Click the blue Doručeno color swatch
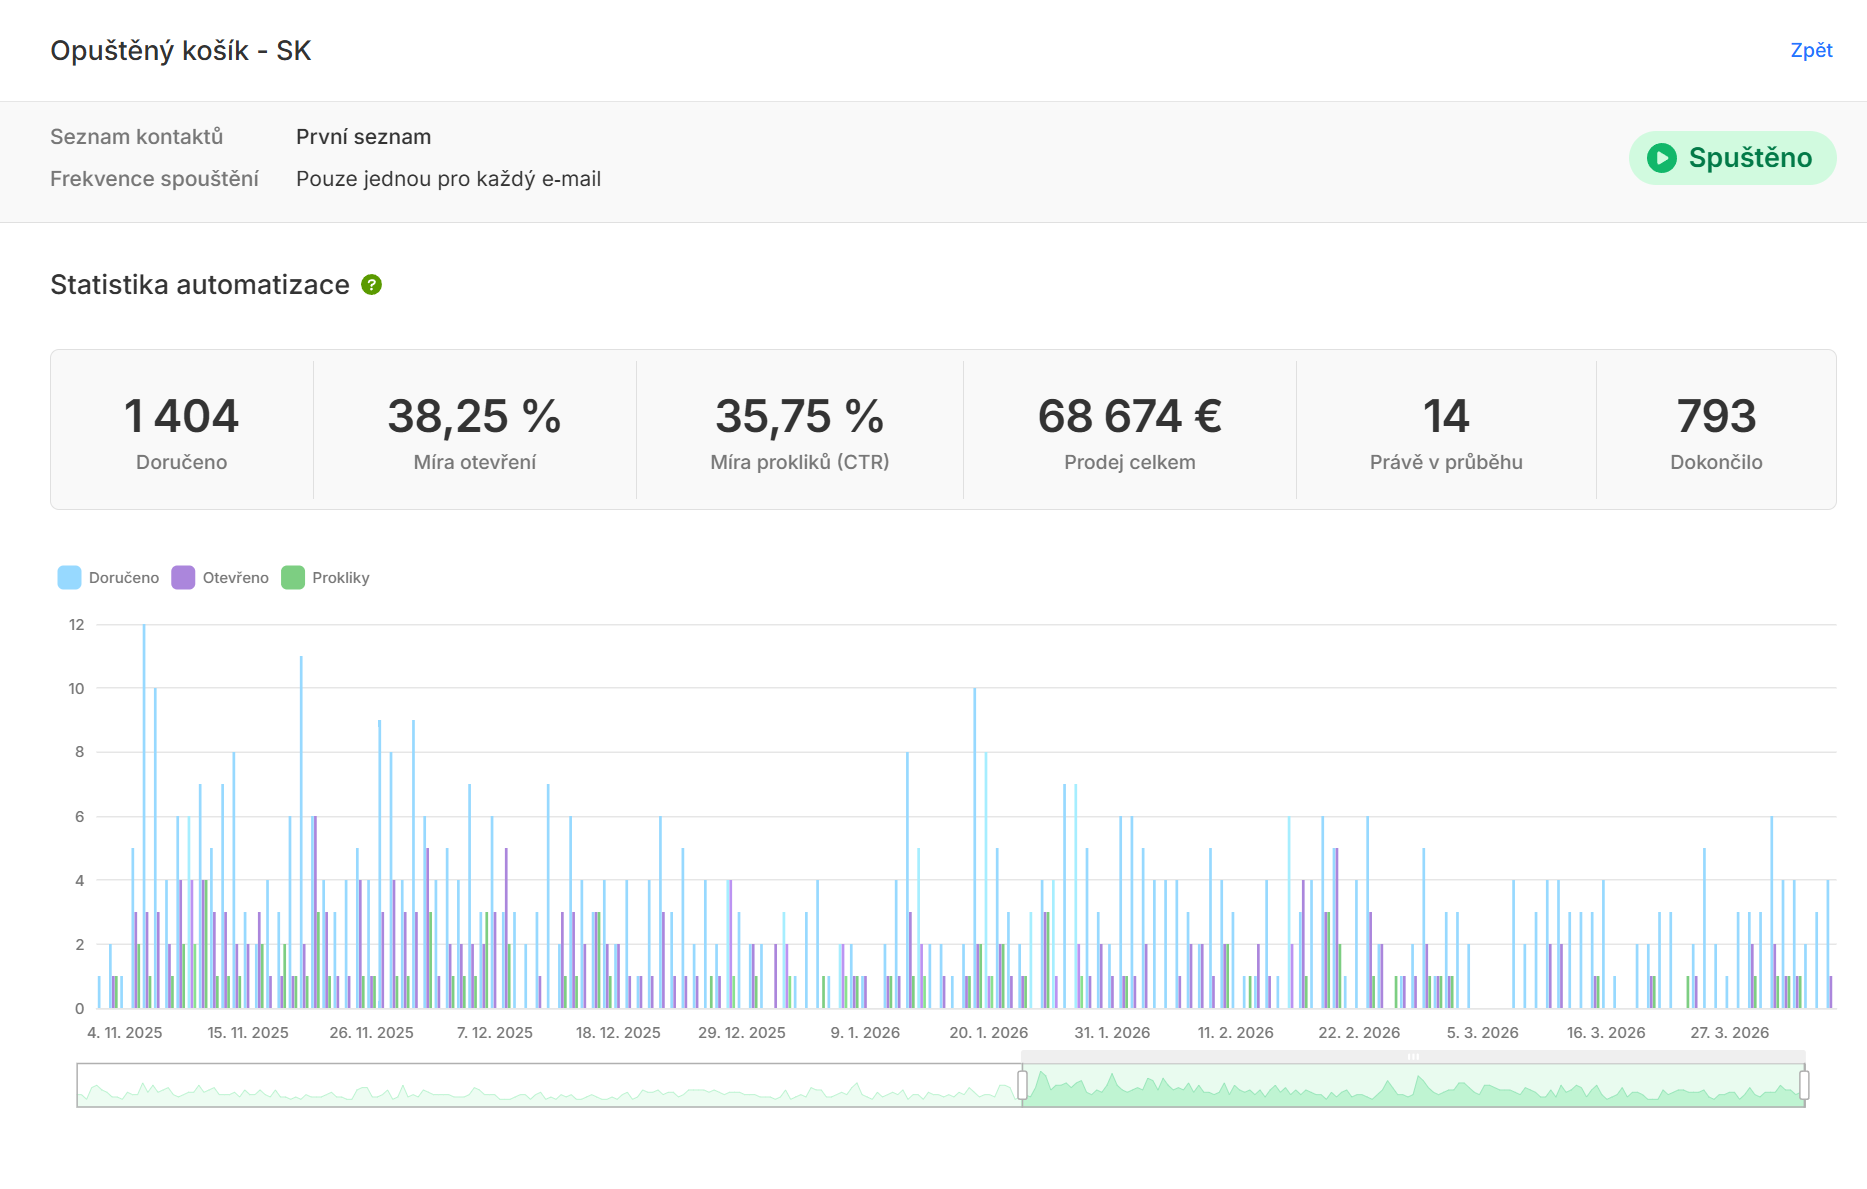This screenshot has width=1867, height=1189. pyautogui.click(x=69, y=578)
